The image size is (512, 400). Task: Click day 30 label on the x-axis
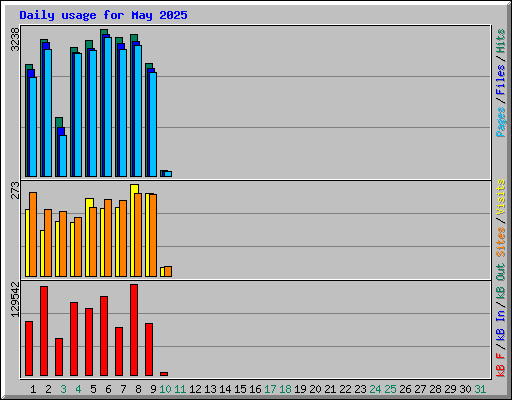tap(465, 389)
